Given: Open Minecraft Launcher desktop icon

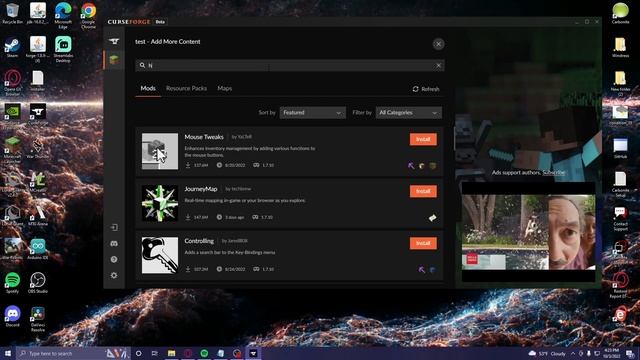Looking at the screenshot, I should (x=12, y=150).
